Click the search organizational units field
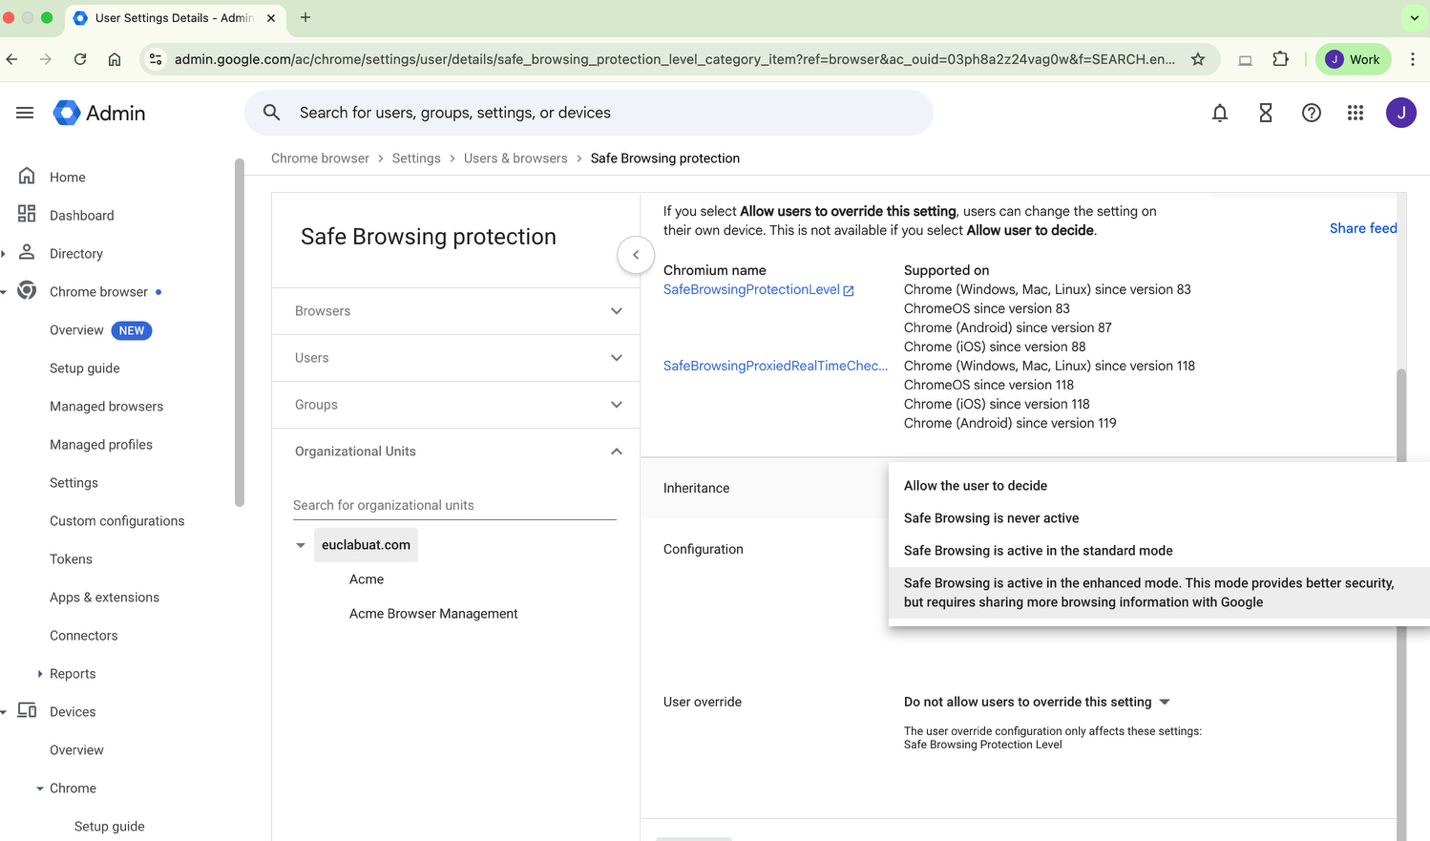The height and width of the screenshot is (841, 1430). (x=454, y=505)
